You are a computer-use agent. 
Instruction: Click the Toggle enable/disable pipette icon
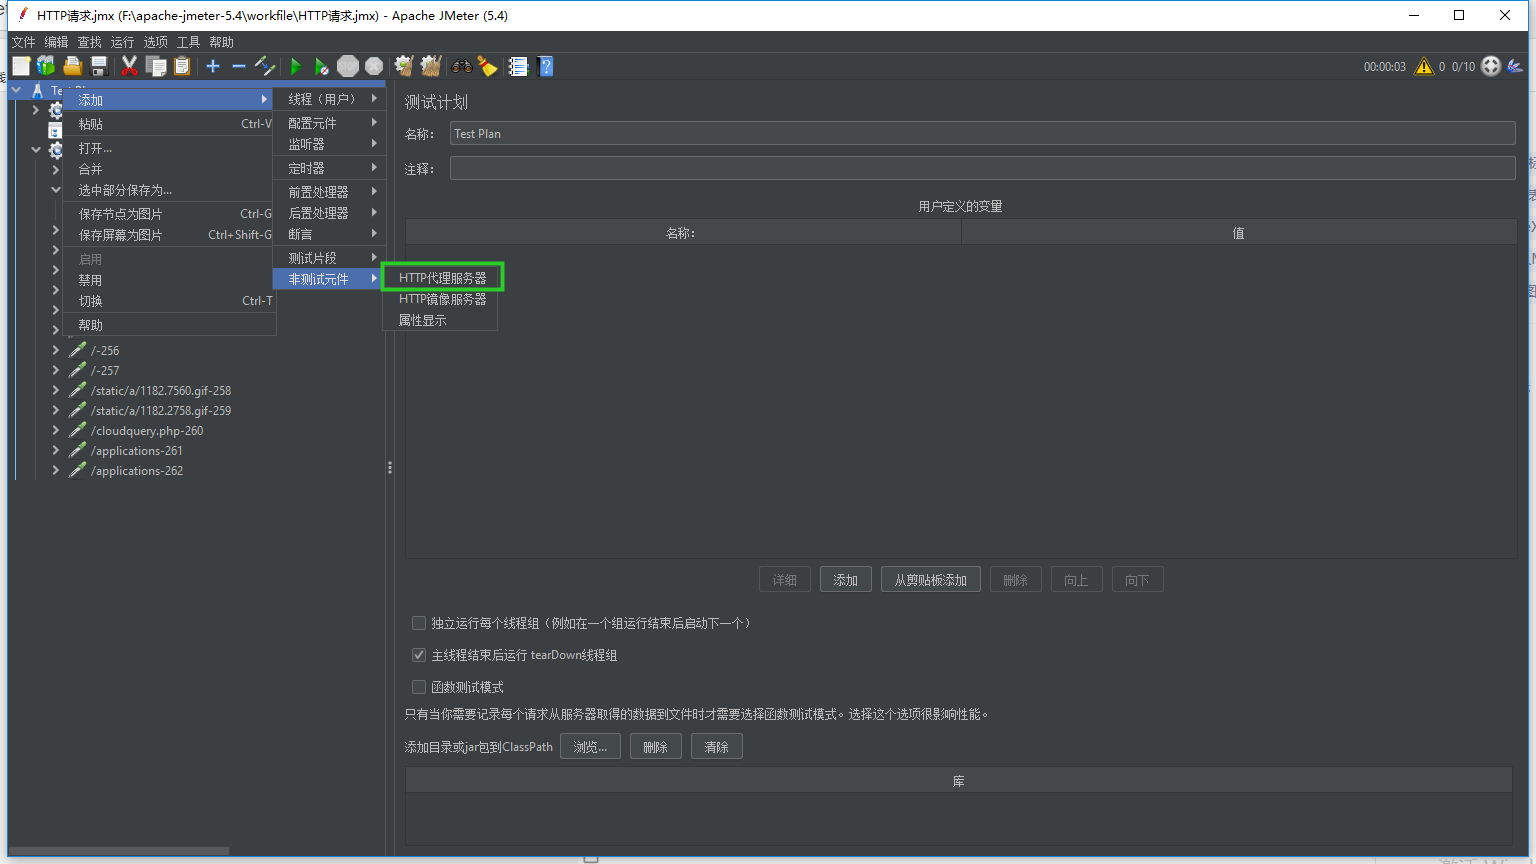click(x=265, y=66)
